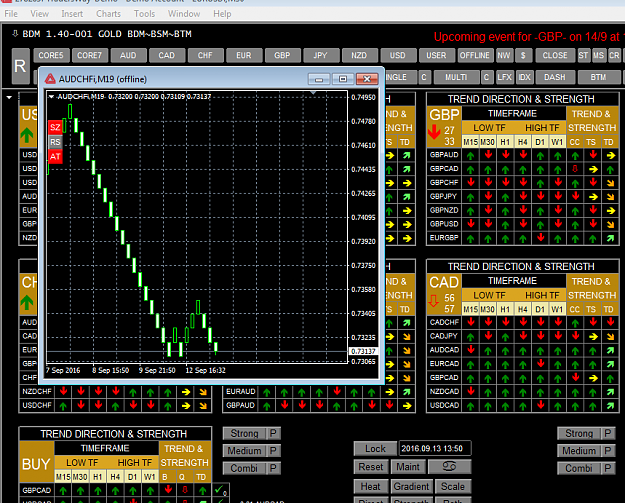Click the CAD hollow down arrow icon

[x=434, y=301]
